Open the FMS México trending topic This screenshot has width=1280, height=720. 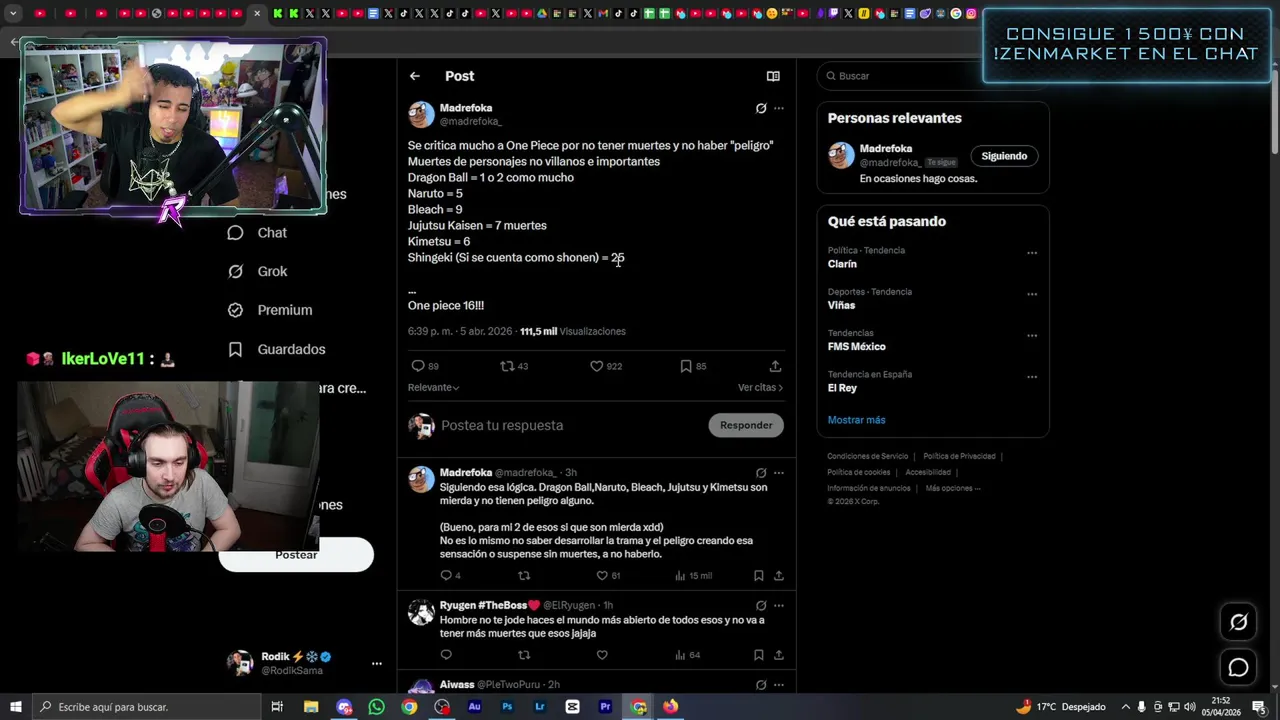[x=856, y=347]
